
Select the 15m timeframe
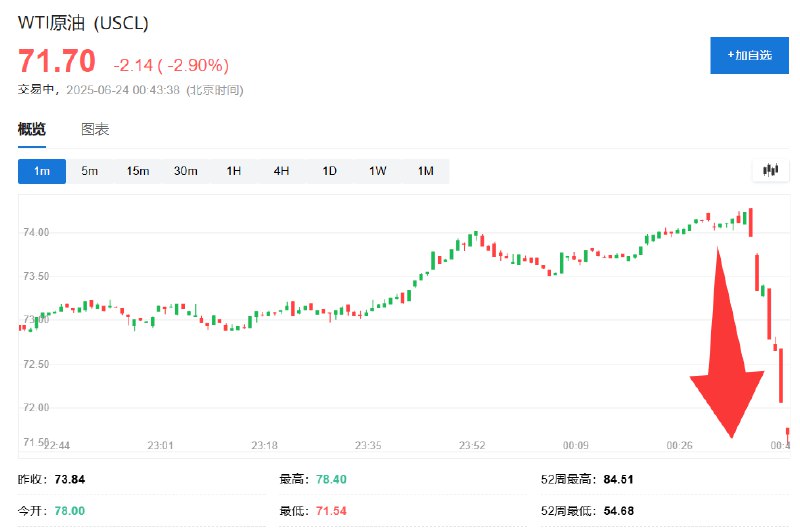(138, 171)
